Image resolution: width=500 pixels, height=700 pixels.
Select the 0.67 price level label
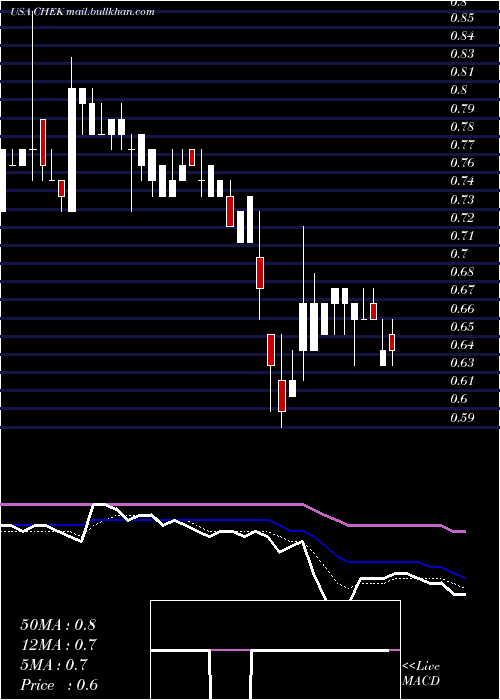461,290
